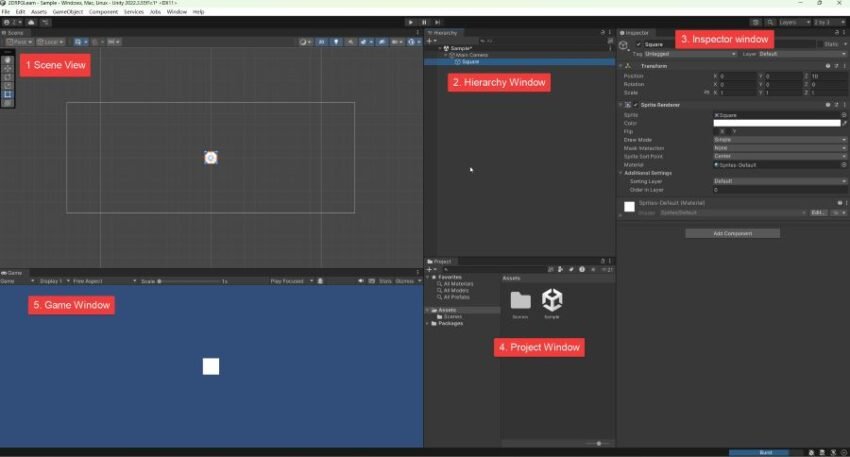Select the Hand view tool

(x=8, y=60)
